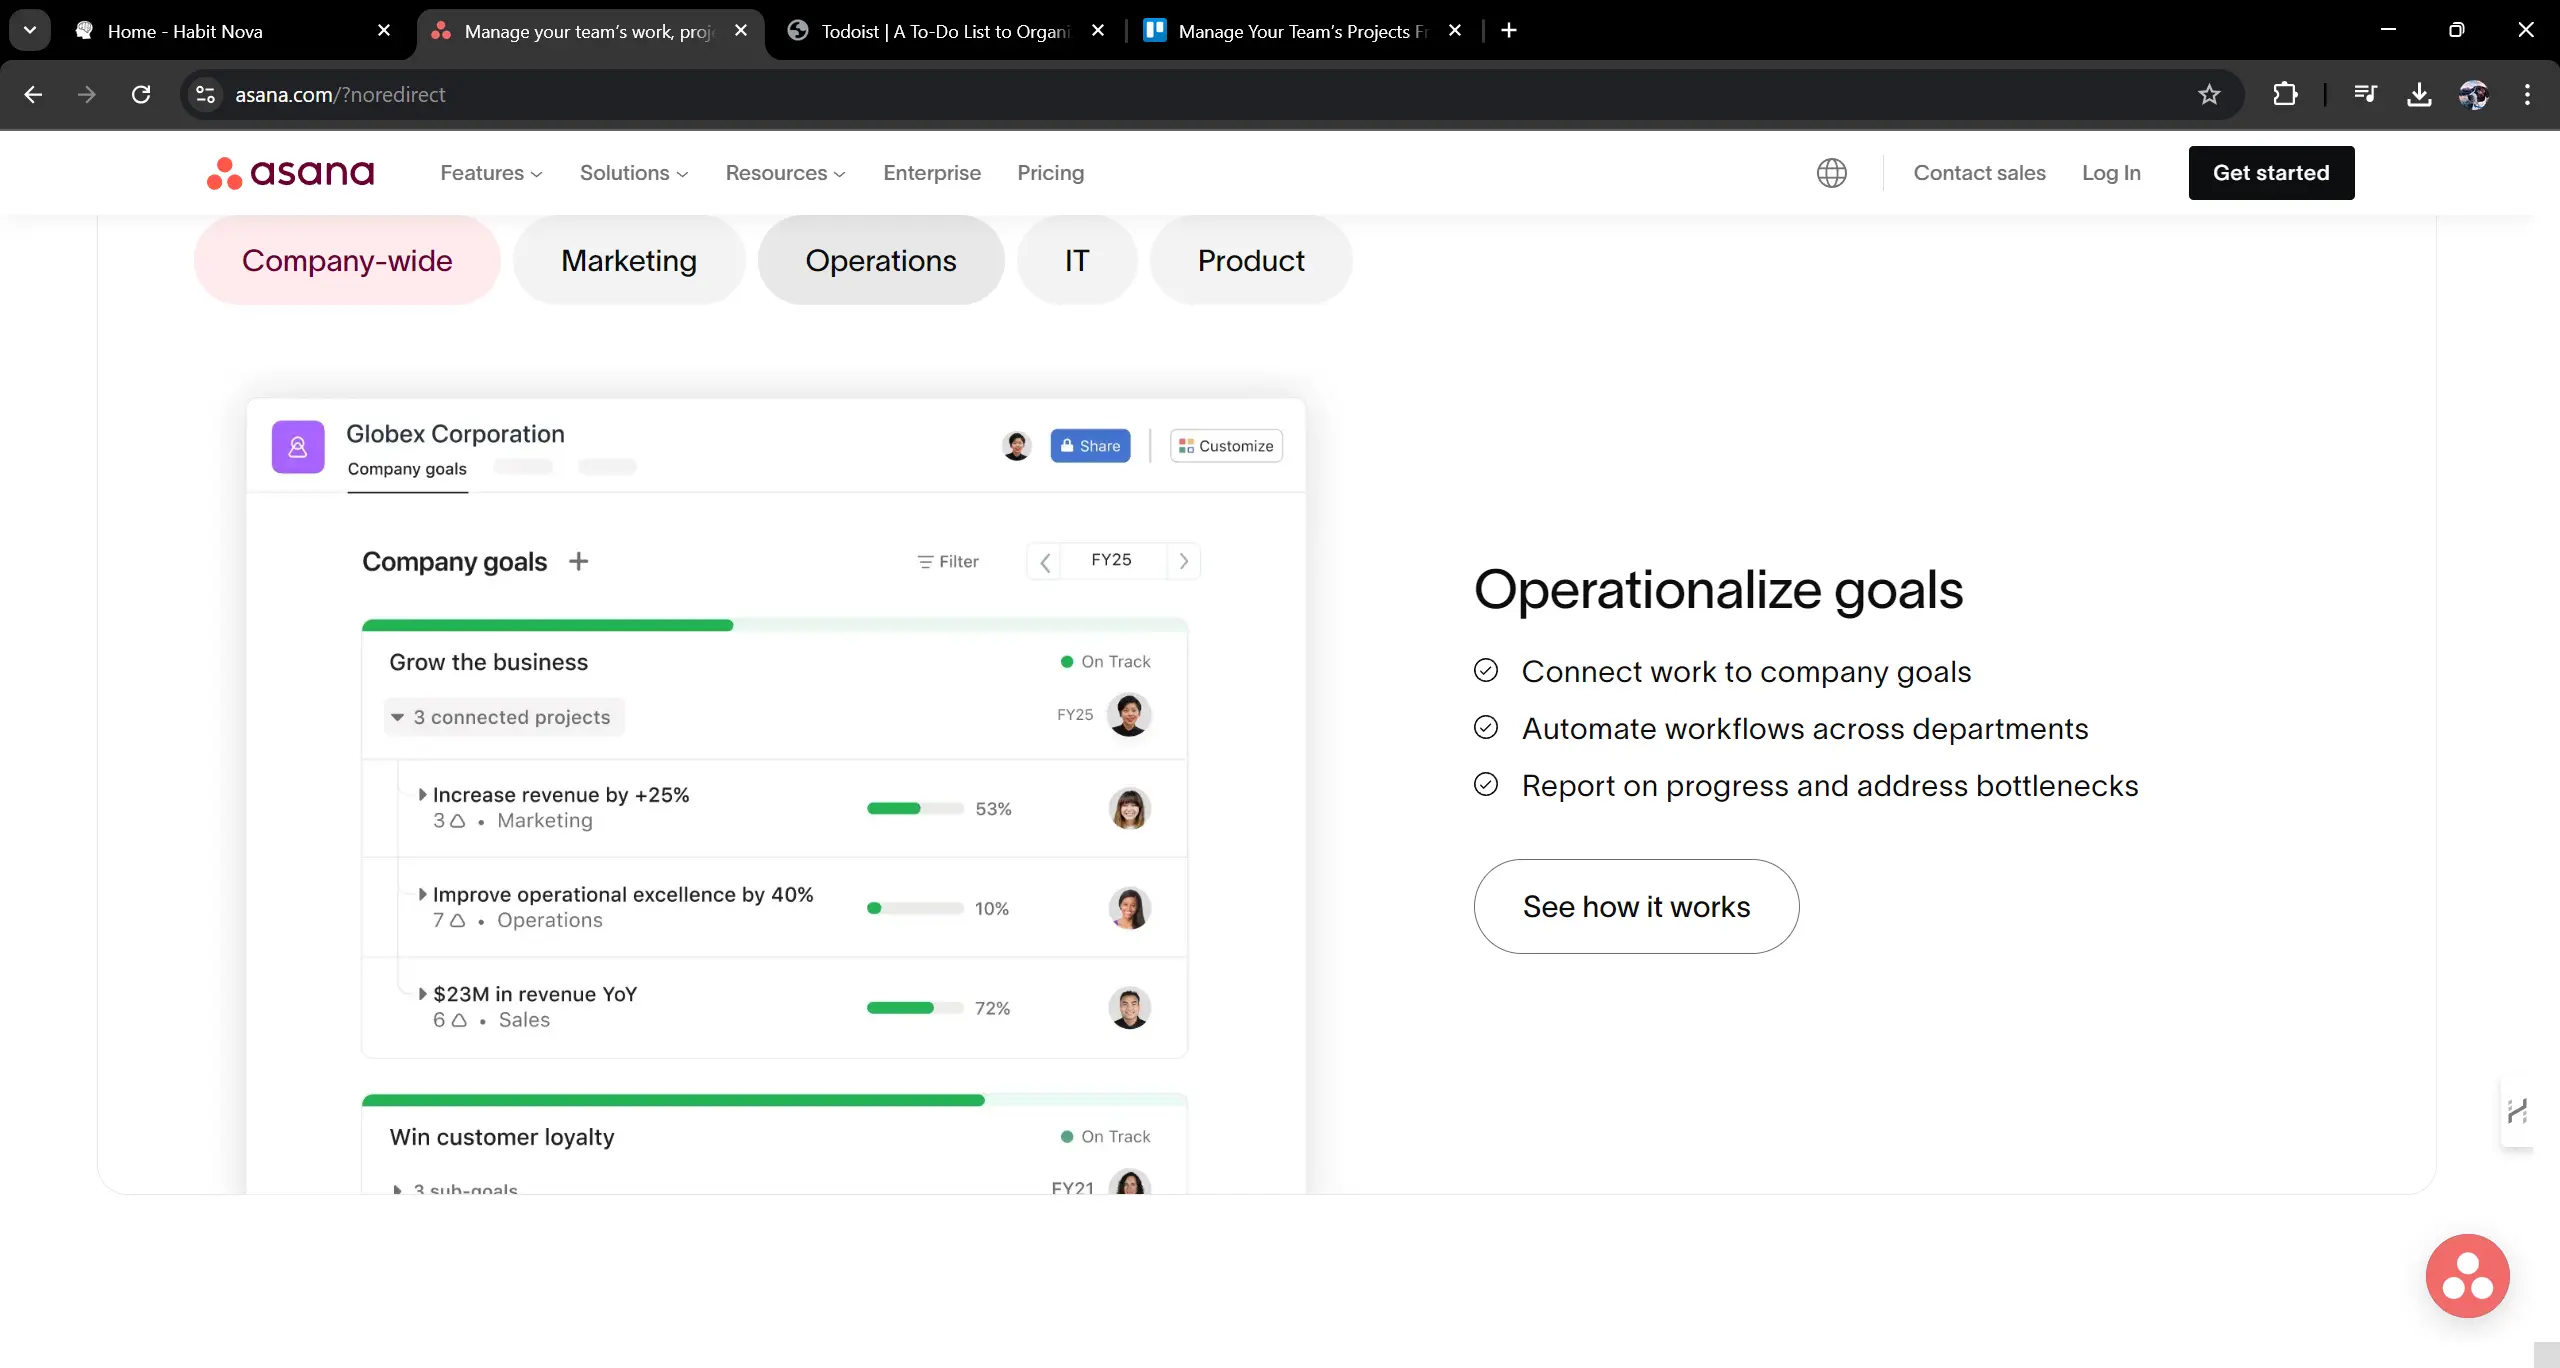The image size is (2560, 1368).
Task: Open the tab search dropdown arrow
Action: (x=30, y=31)
